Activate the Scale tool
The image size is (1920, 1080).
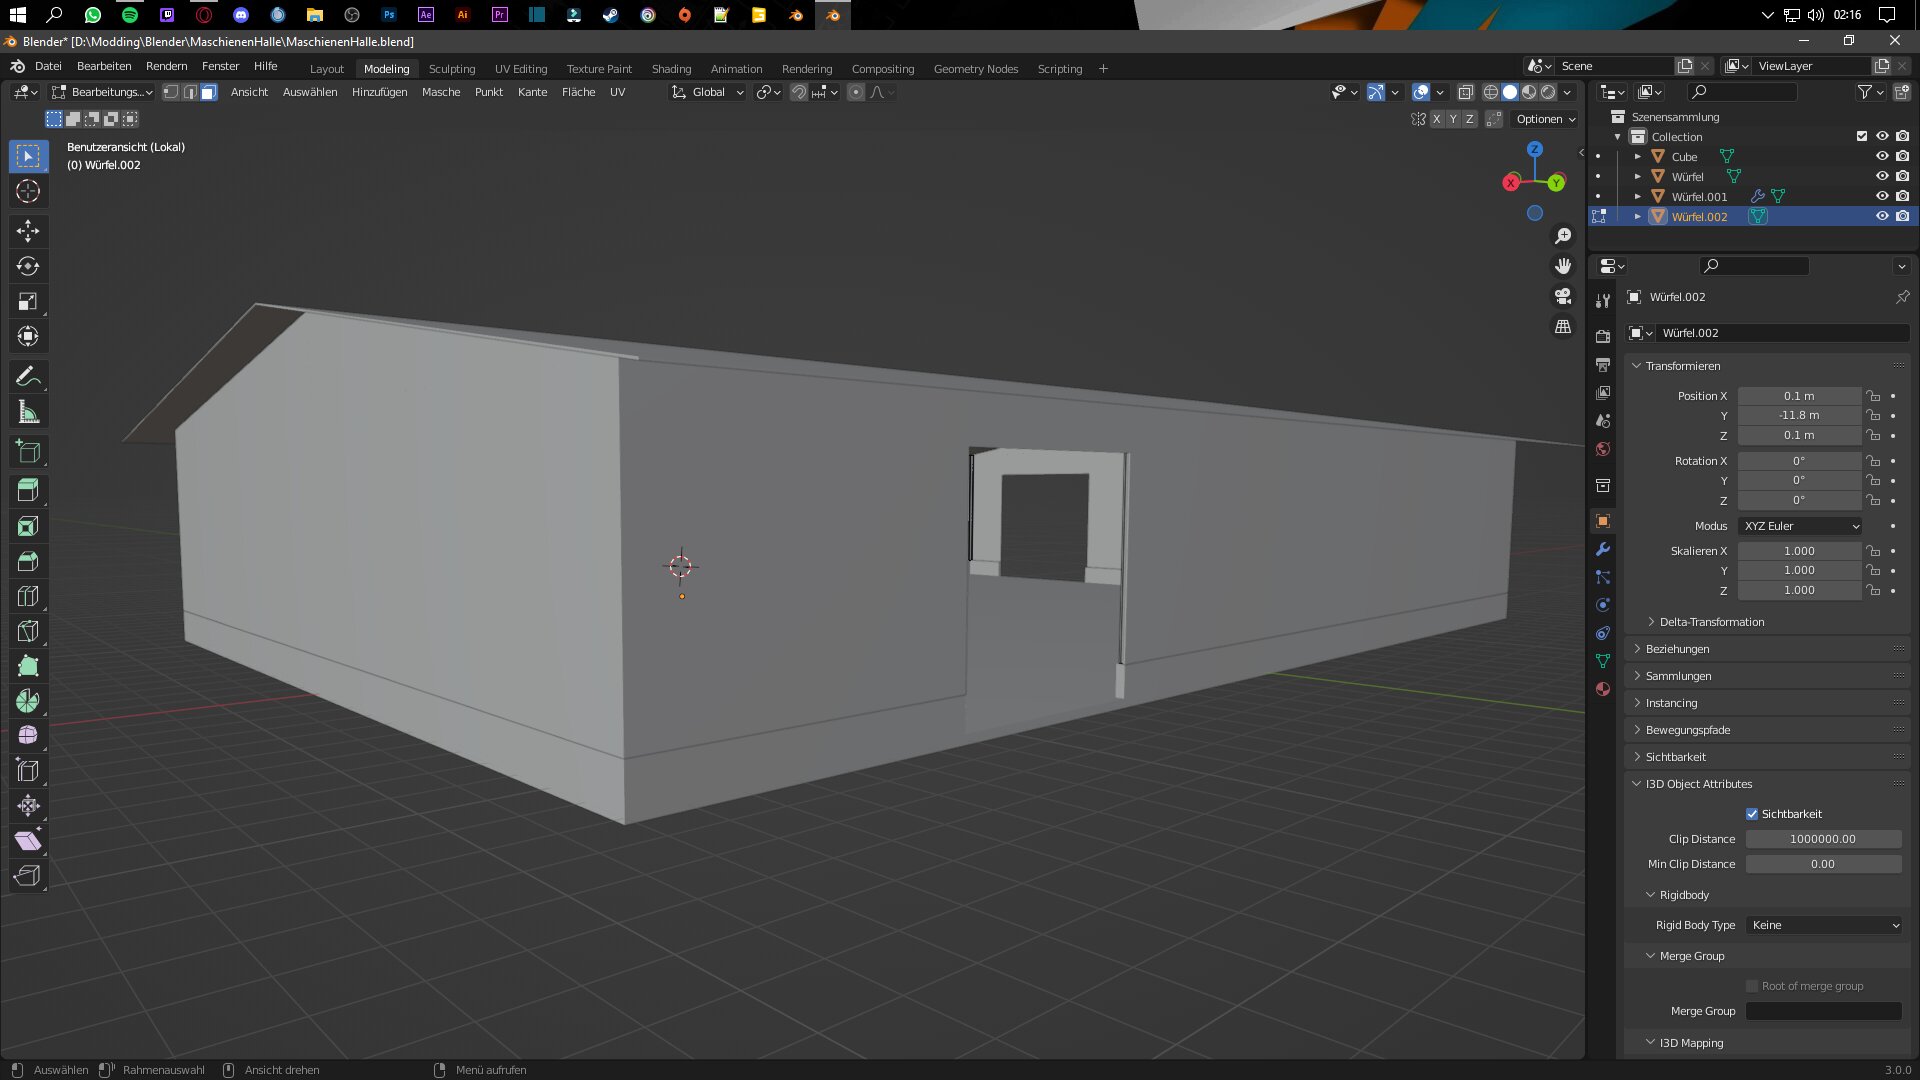pos(28,301)
